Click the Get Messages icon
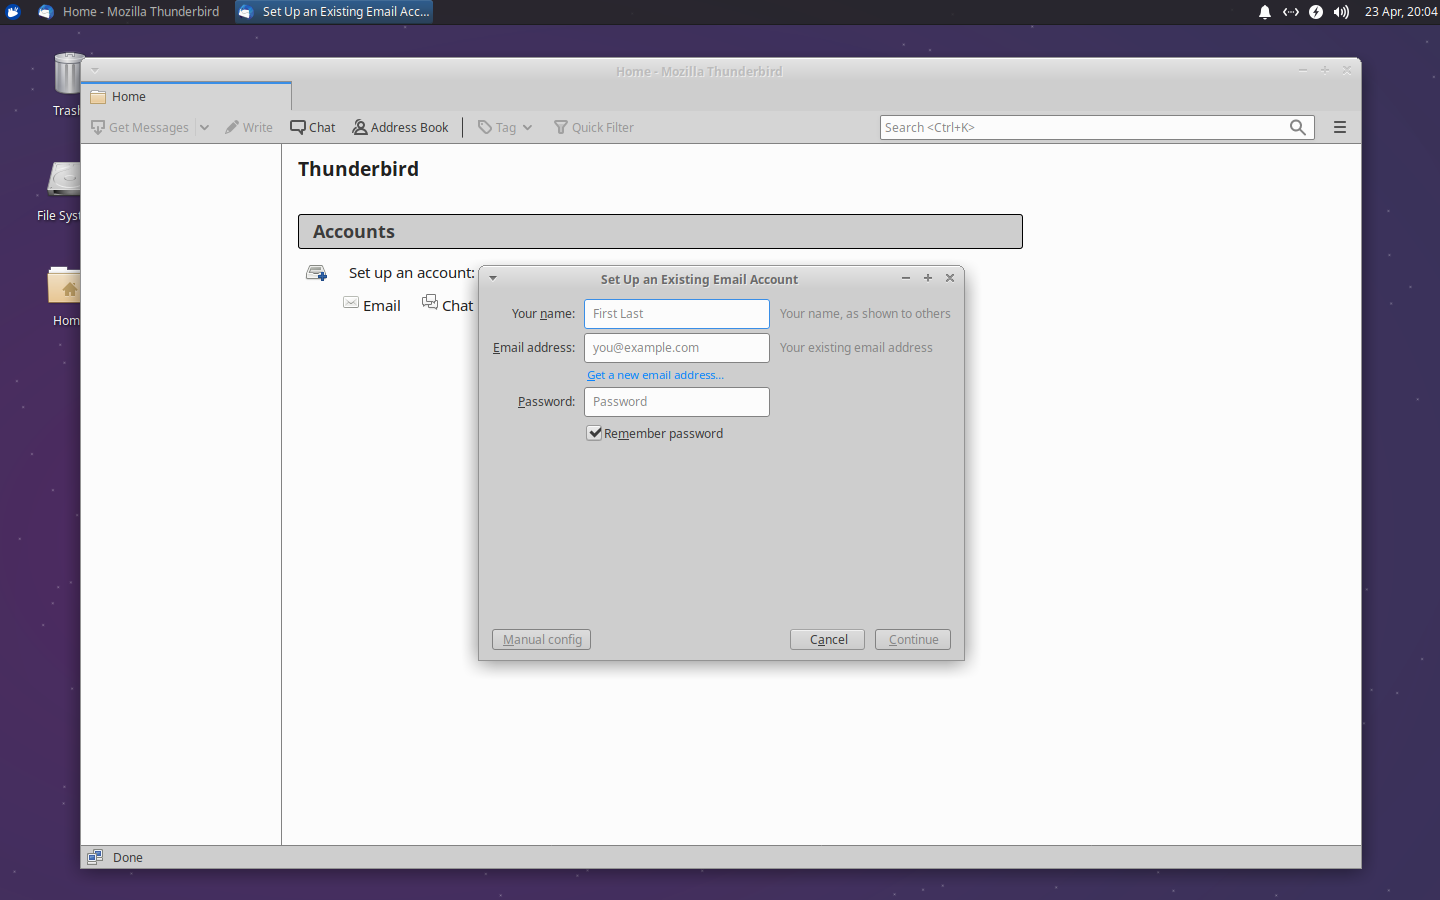The height and width of the screenshot is (900, 1440). pyautogui.click(x=97, y=127)
